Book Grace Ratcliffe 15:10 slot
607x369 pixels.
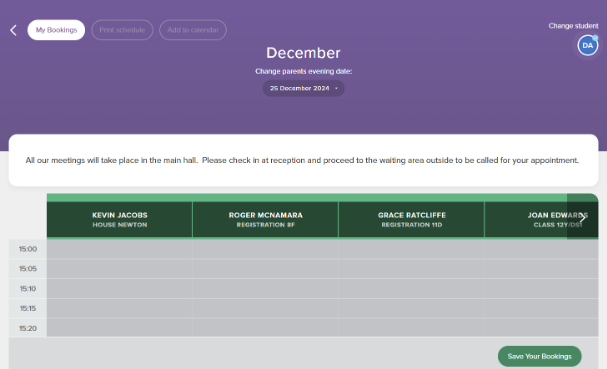click(x=412, y=289)
